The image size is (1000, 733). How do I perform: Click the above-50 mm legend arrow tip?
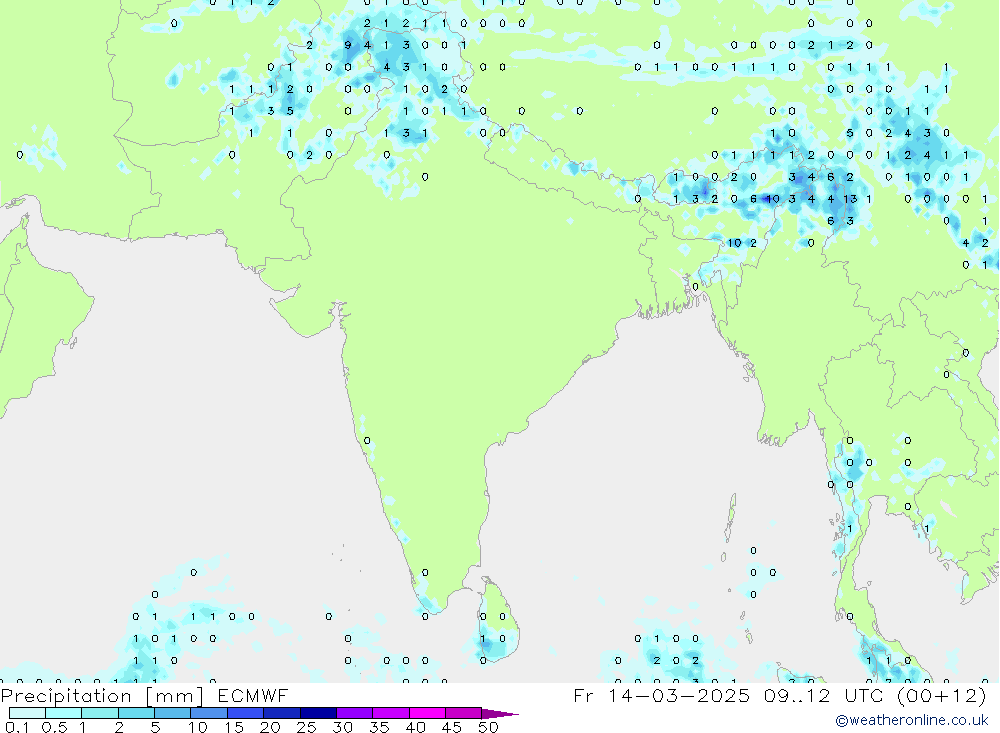pos(501,714)
